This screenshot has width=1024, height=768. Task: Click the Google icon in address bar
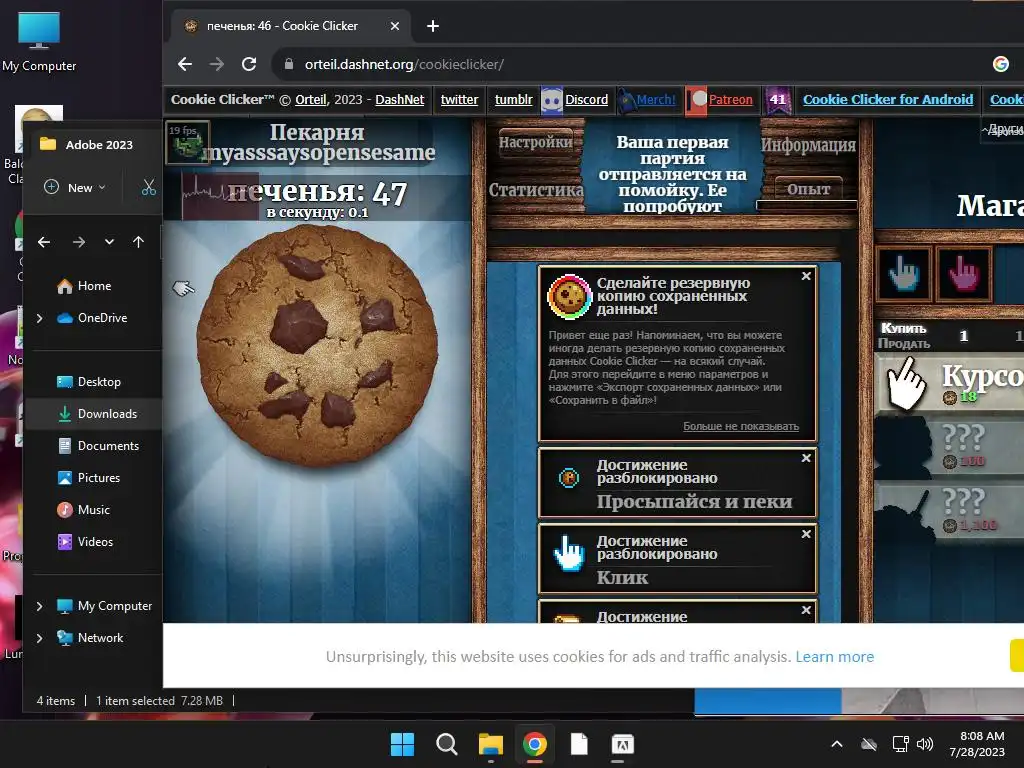point(1000,64)
